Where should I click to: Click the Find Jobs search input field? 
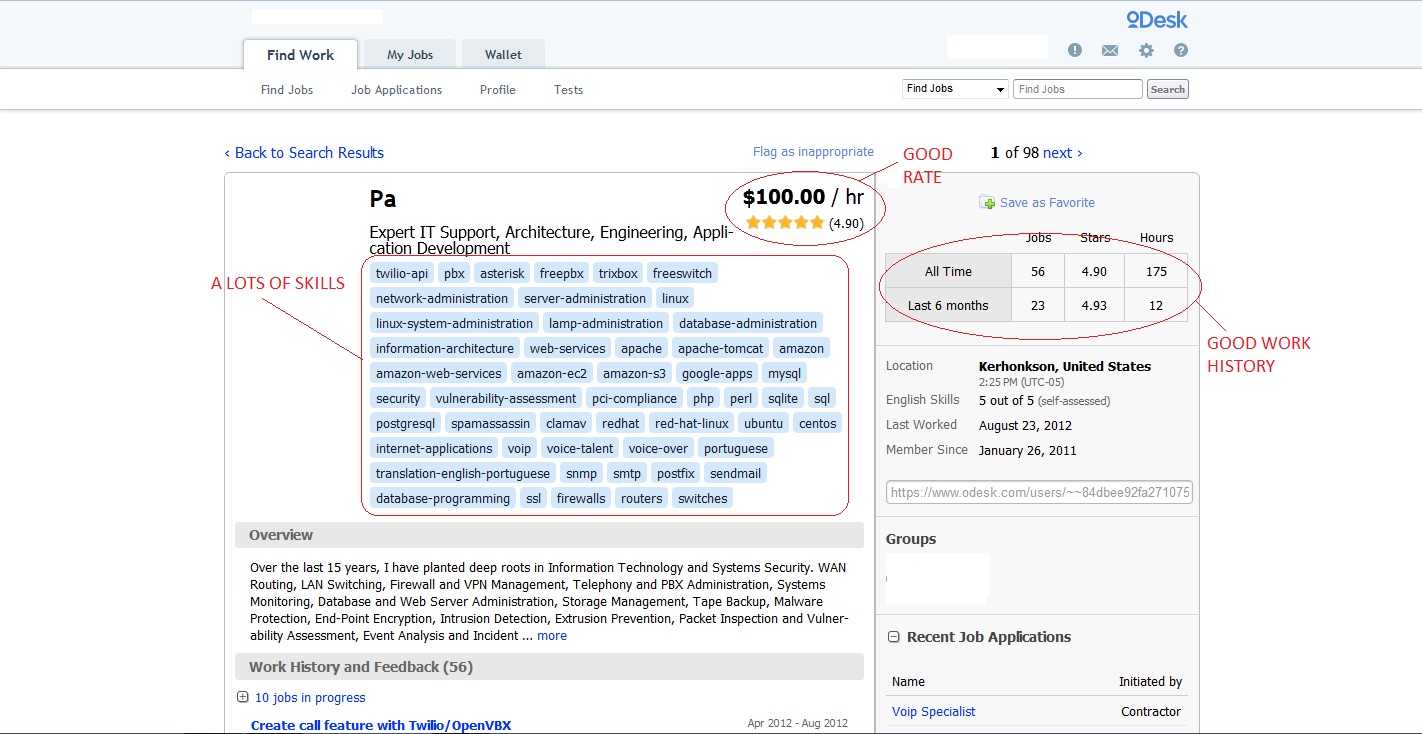click(x=1077, y=89)
